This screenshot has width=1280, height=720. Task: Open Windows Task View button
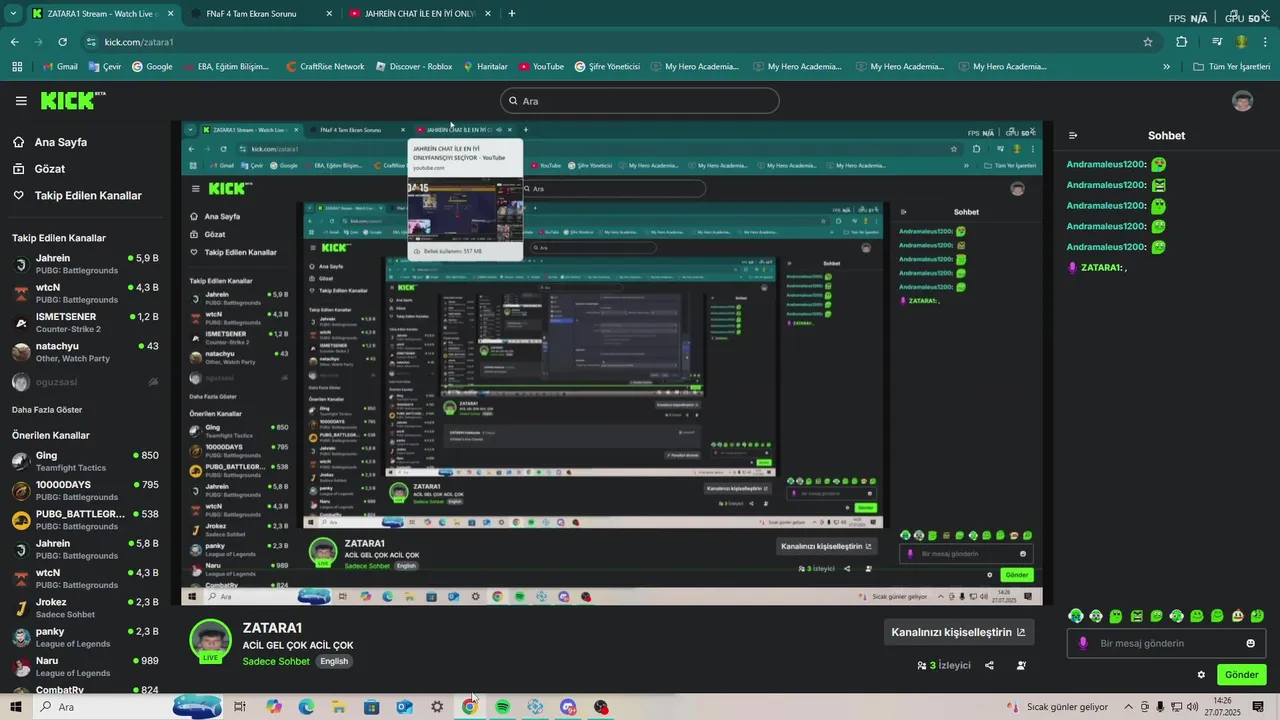(240, 707)
